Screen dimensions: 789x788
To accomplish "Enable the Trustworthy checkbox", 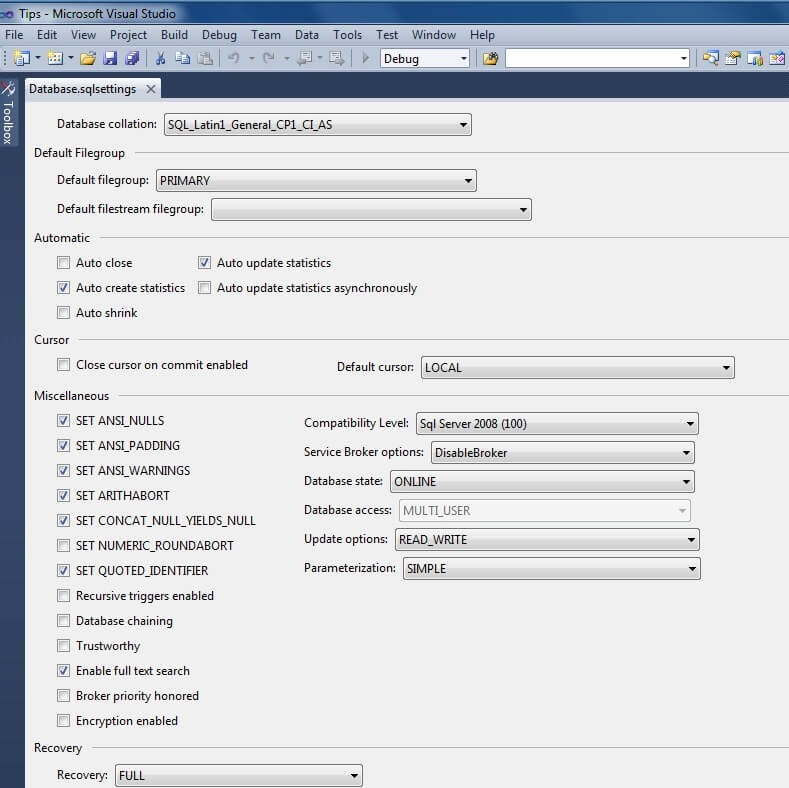I will (x=63, y=646).
